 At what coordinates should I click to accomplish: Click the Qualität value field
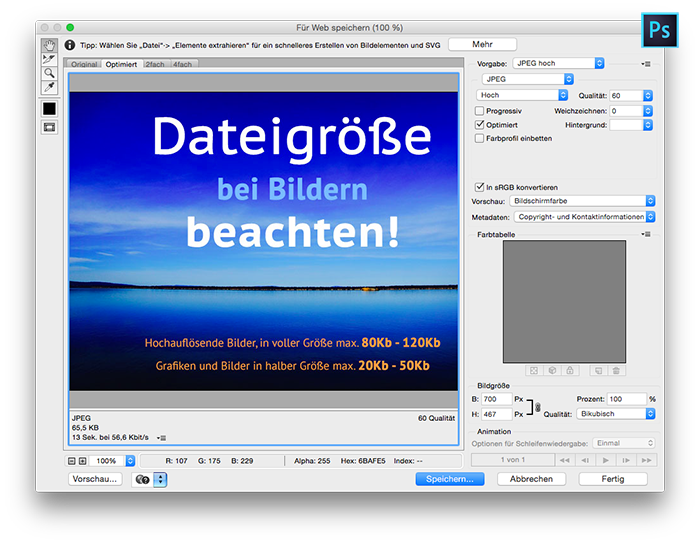[626, 96]
